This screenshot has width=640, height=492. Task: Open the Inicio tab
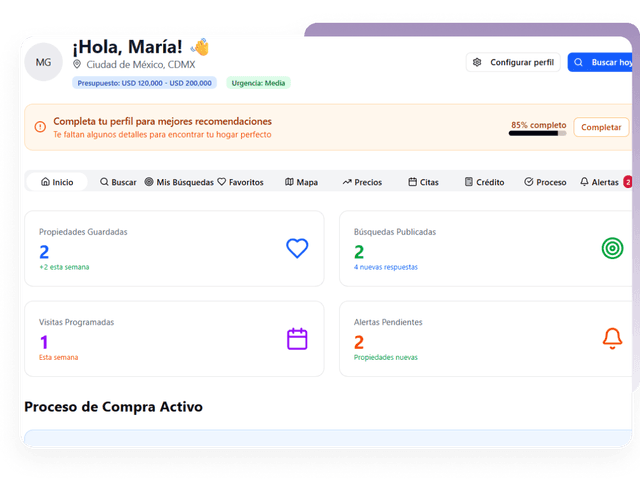click(x=57, y=182)
